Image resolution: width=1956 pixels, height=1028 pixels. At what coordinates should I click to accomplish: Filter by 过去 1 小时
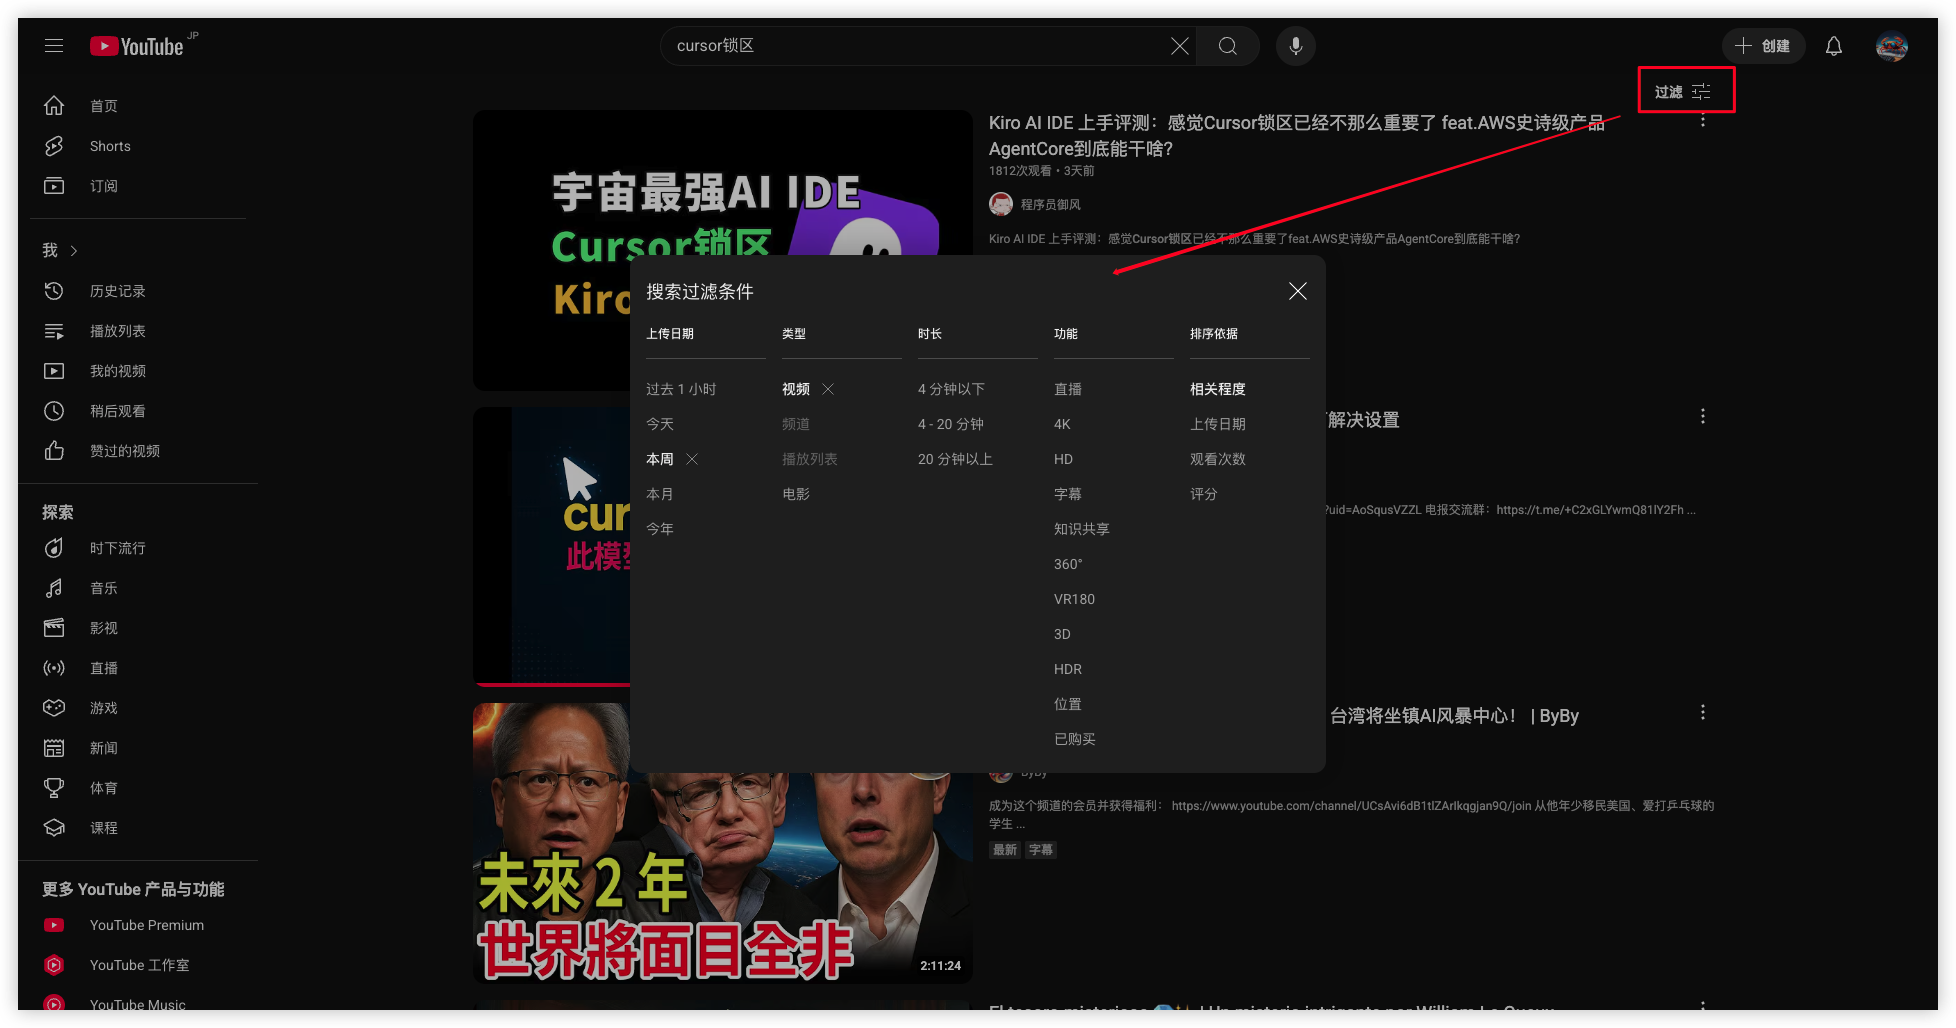(x=681, y=389)
